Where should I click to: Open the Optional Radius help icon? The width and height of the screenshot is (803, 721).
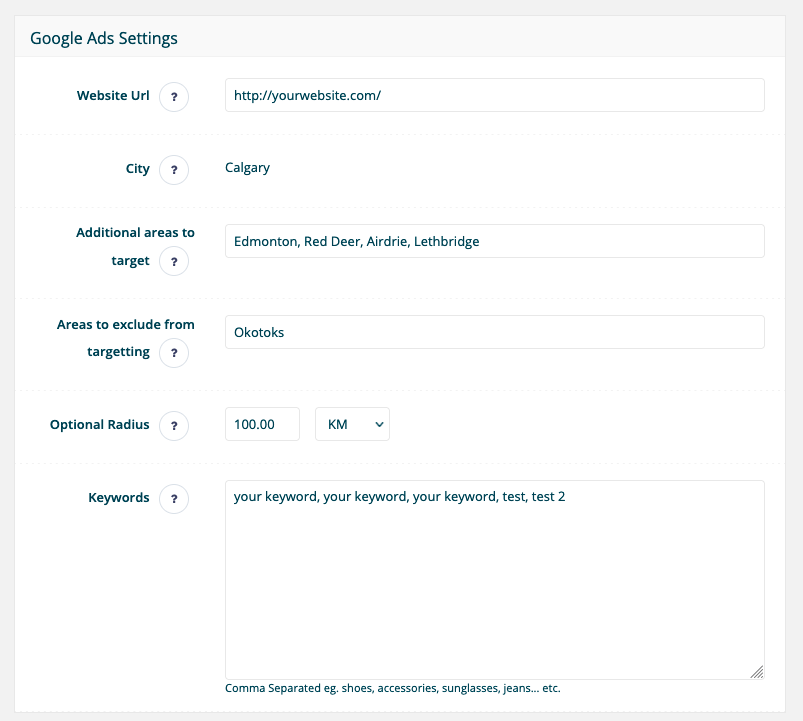174,426
